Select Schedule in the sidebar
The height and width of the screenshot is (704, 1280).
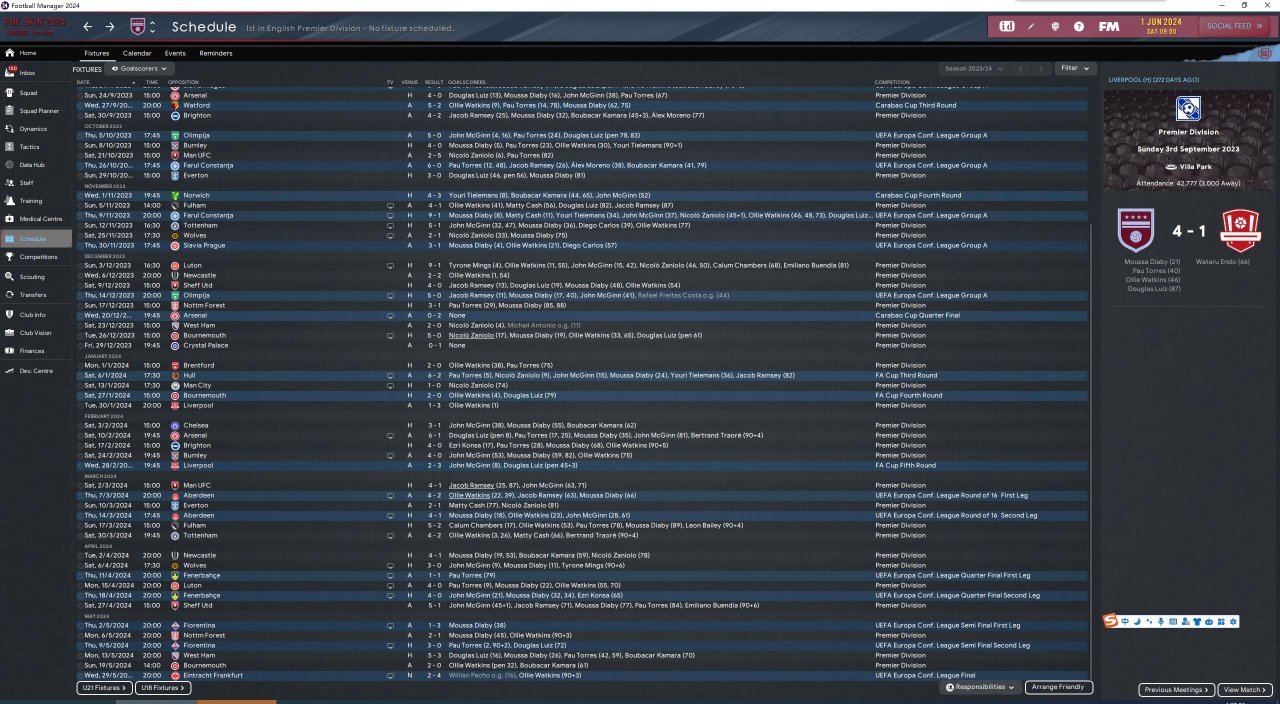coord(36,239)
